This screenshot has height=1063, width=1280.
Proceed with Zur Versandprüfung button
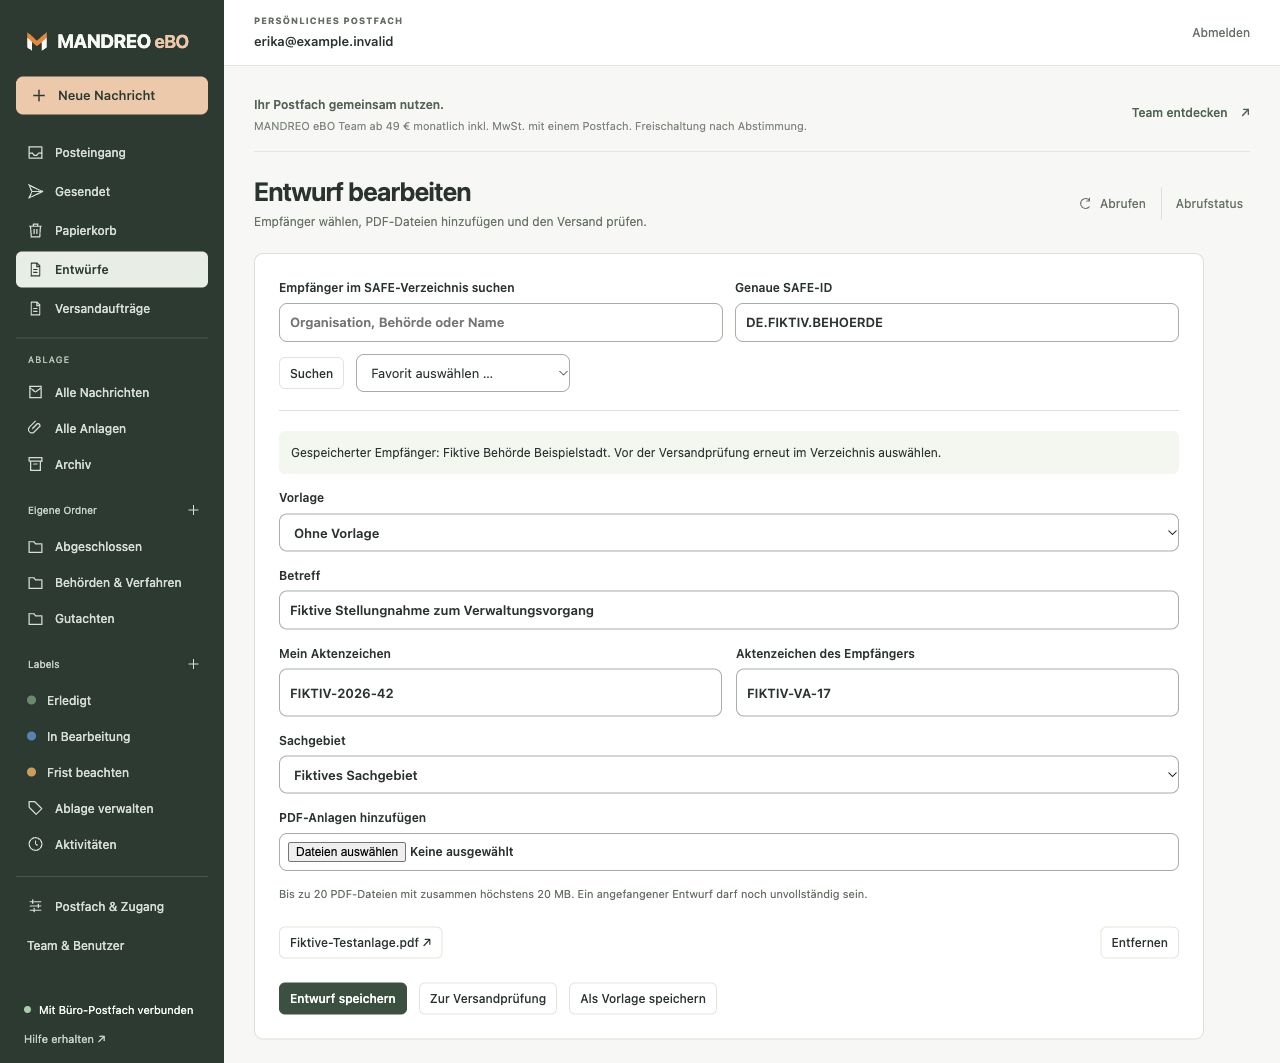point(488,999)
